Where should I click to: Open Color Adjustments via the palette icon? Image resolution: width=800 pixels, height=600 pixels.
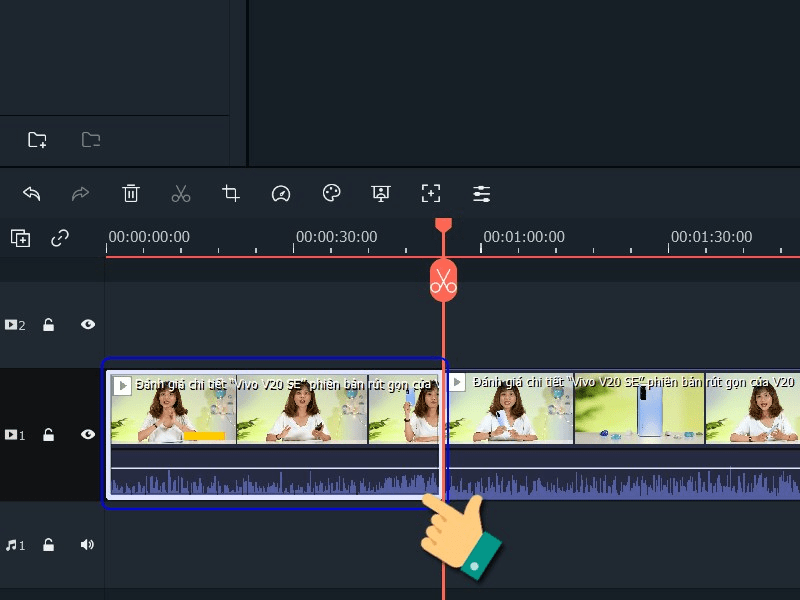pos(331,193)
